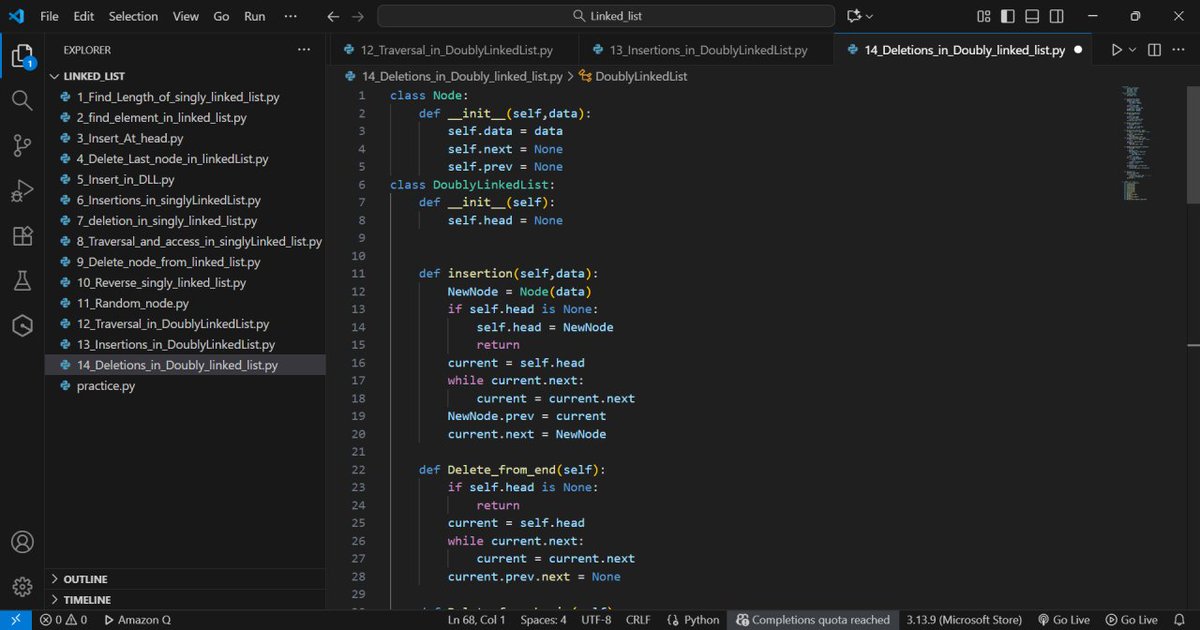
Task: Click the Linked_list command center search box
Action: 604,16
